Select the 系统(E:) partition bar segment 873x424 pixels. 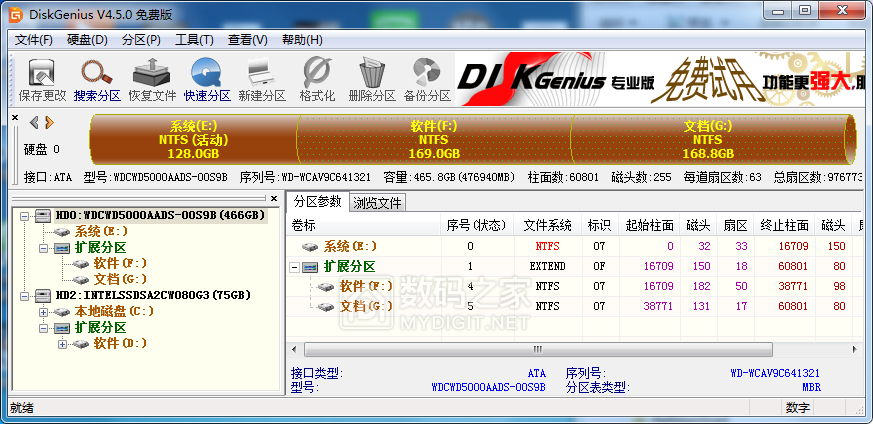pyautogui.click(x=193, y=139)
